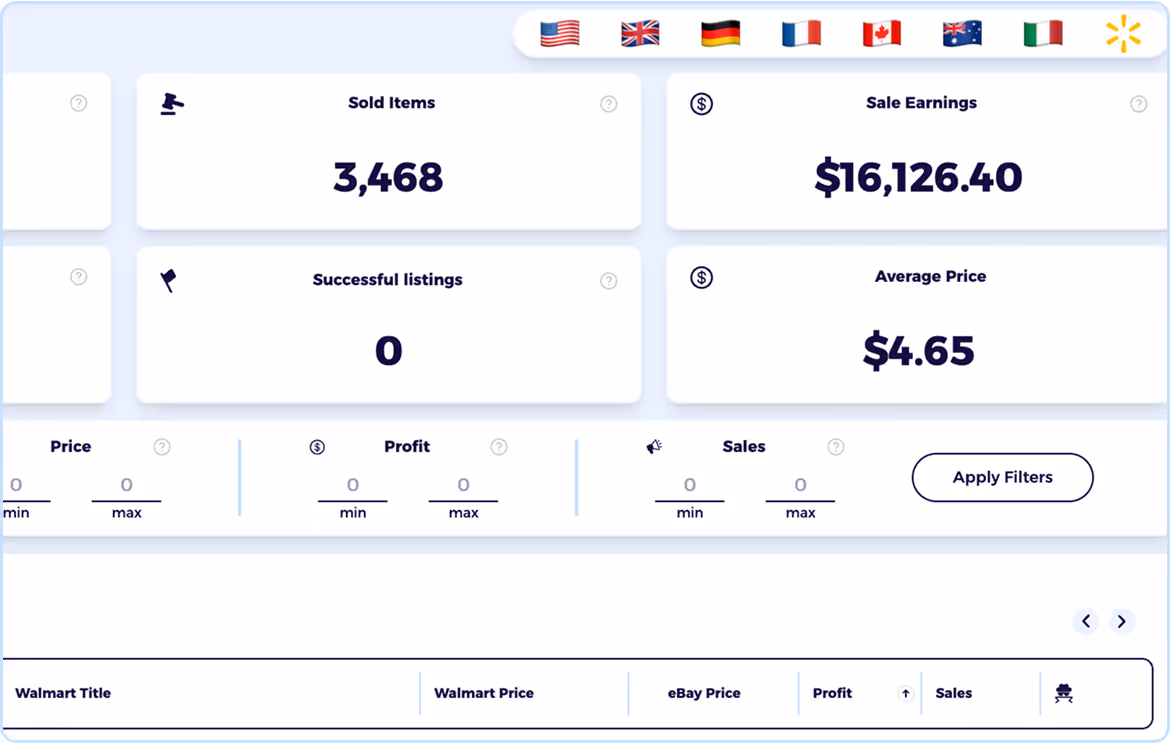The image size is (1170, 743).
Task: Click the Sales column header
Action: pos(954,693)
